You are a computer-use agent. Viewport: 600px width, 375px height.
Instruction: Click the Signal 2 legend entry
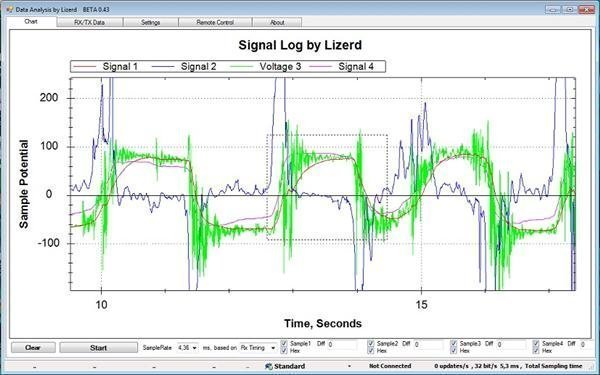(x=184, y=67)
